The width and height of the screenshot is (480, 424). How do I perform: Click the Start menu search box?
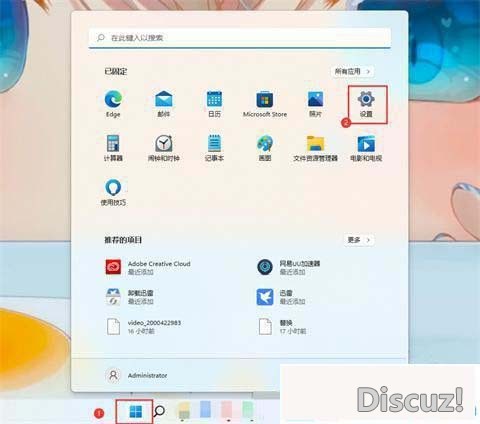click(x=240, y=38)
